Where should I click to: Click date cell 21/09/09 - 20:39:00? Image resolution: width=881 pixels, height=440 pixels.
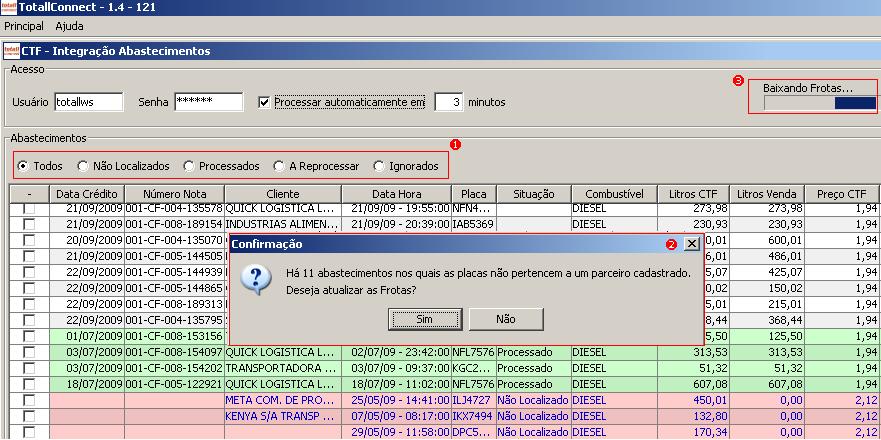pyautogui.click(x=397, y=224)
